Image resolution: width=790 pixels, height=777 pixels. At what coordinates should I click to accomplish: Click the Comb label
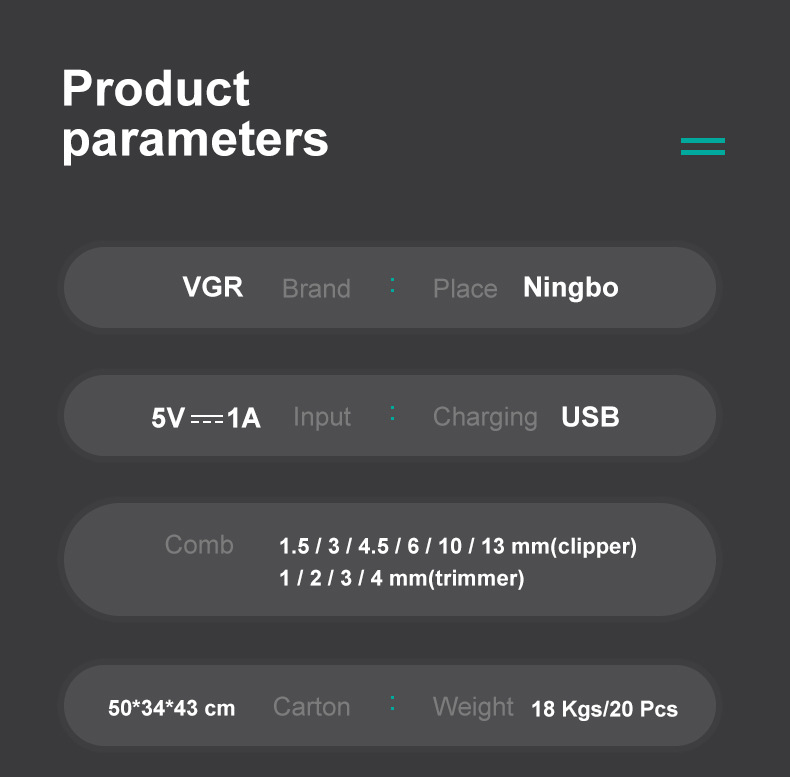(x=199, y=545)
